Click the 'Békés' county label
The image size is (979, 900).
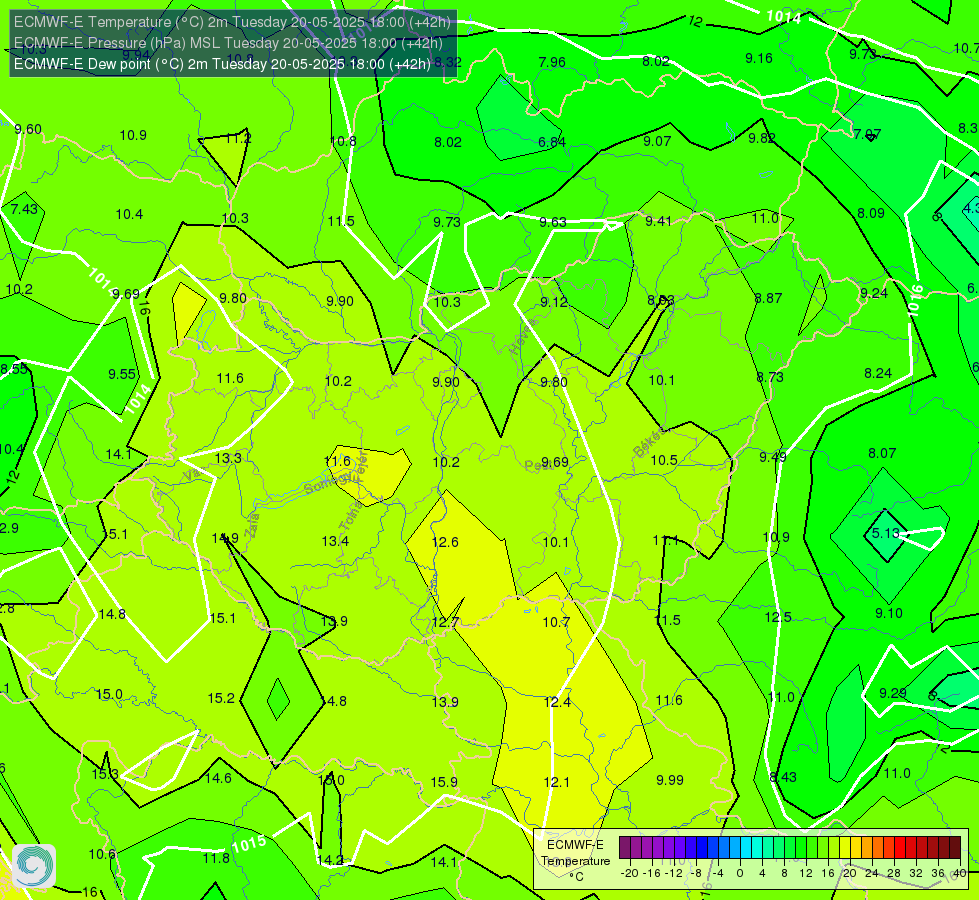(649, 443)
